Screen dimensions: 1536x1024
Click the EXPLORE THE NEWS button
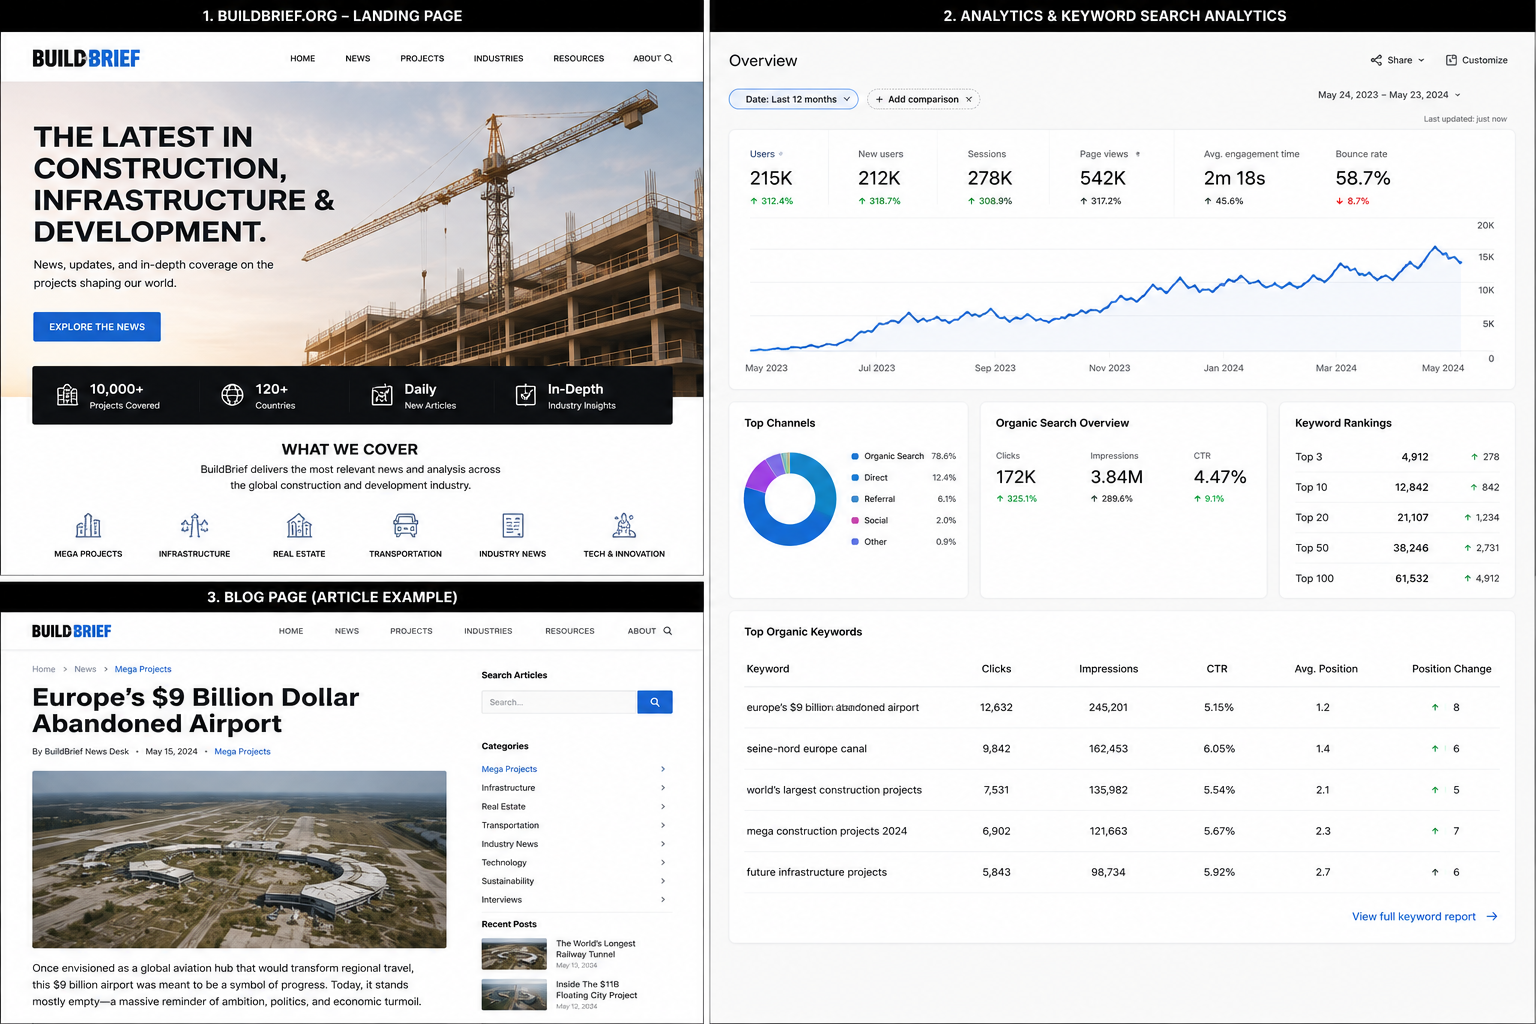tap(97, 327)
